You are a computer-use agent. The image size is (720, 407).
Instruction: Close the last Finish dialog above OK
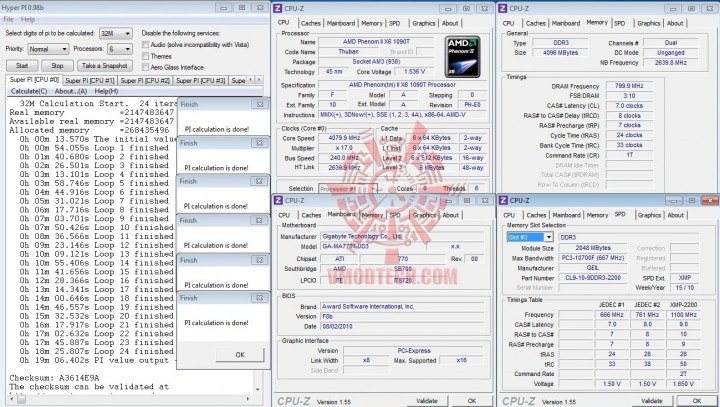pos(260,298)
